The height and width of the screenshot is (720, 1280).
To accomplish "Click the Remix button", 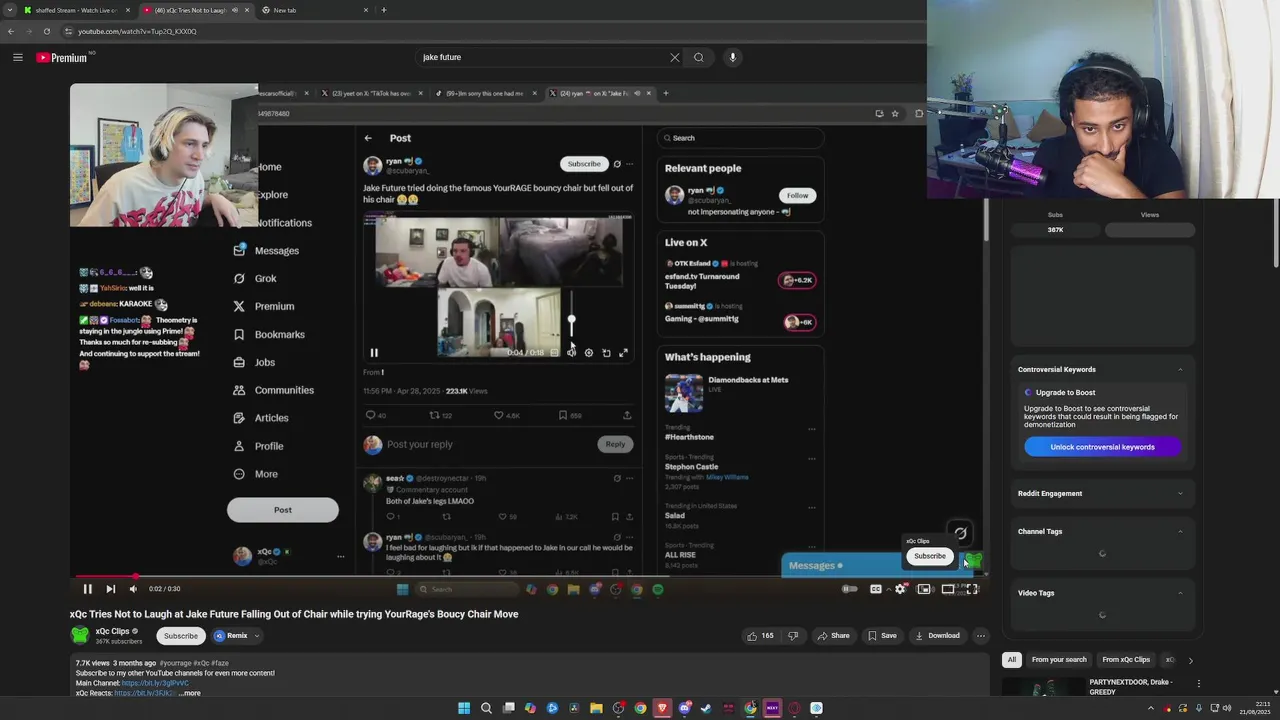I will 230,636.
